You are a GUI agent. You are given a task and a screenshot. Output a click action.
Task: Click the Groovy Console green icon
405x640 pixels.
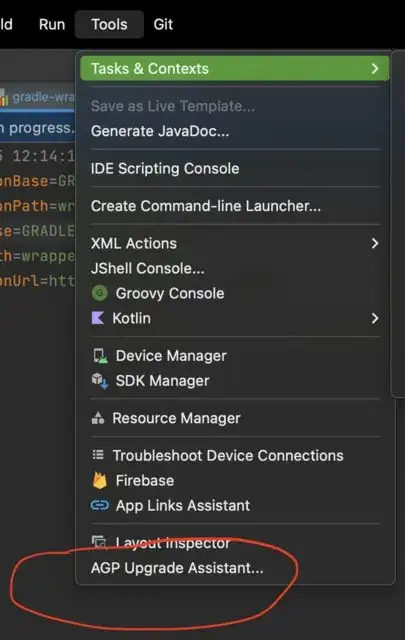[100, 293]
